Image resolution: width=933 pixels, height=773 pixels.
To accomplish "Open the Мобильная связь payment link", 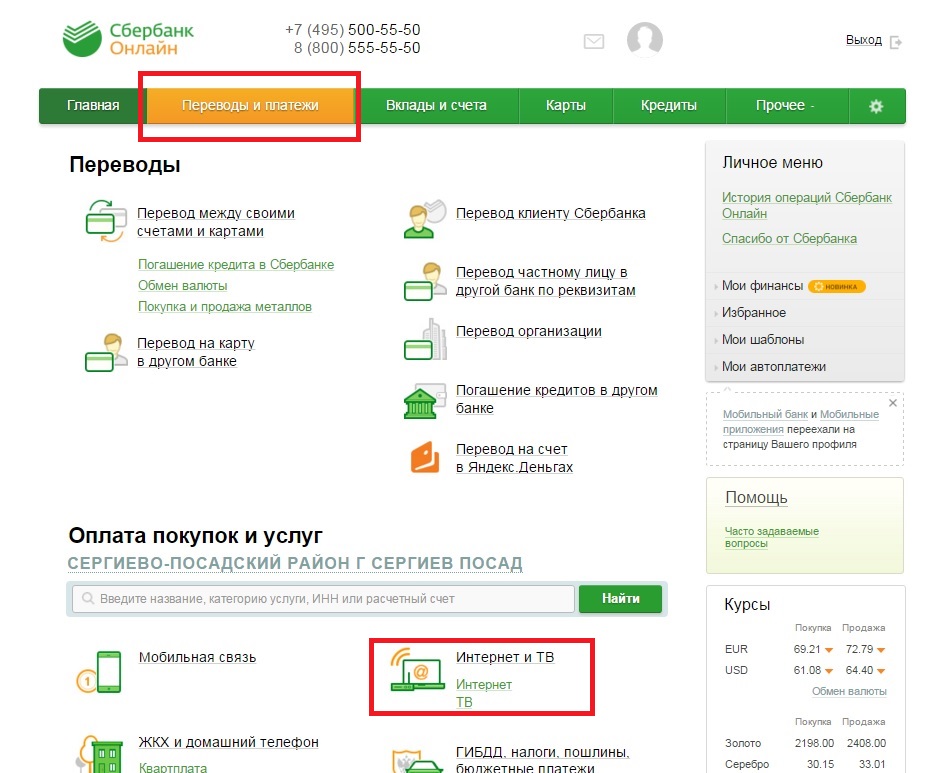I will (x=198, y=658).
